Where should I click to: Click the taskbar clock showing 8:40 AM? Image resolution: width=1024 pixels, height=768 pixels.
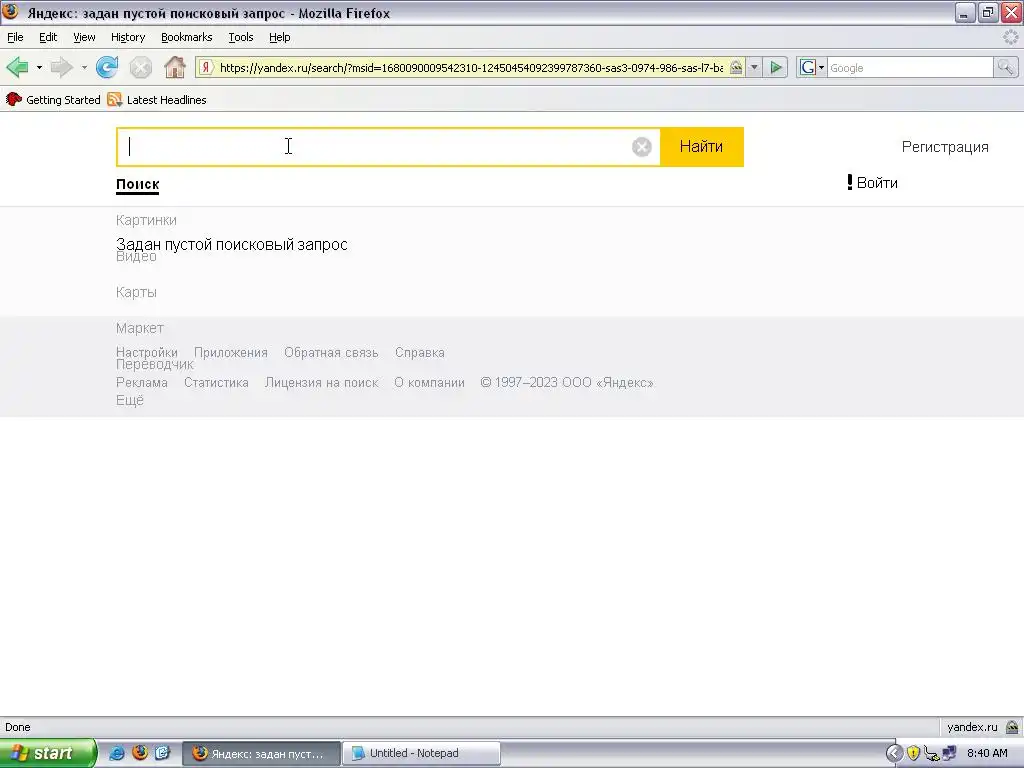click(987, 753)
